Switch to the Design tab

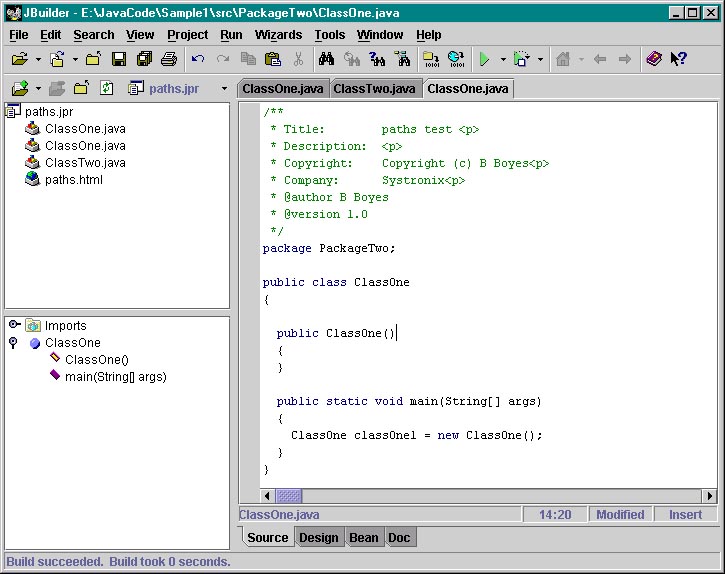click(x=319, y=538)
